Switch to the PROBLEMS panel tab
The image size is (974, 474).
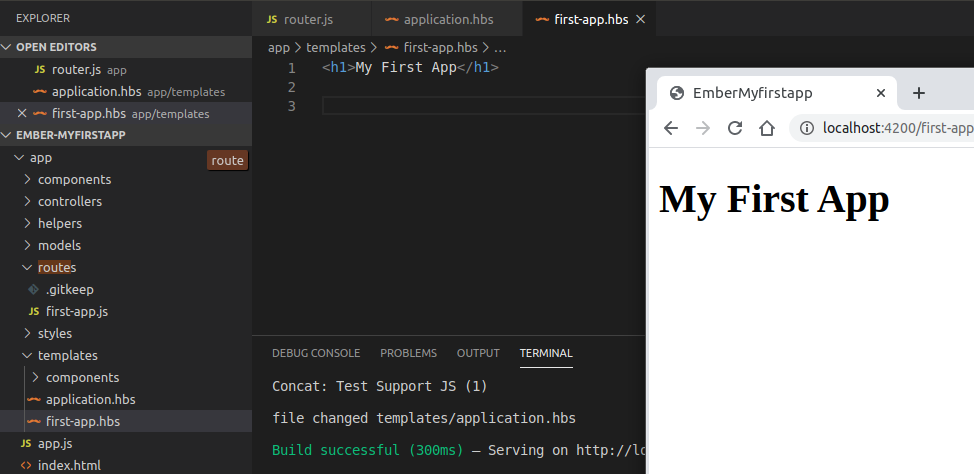408,353
